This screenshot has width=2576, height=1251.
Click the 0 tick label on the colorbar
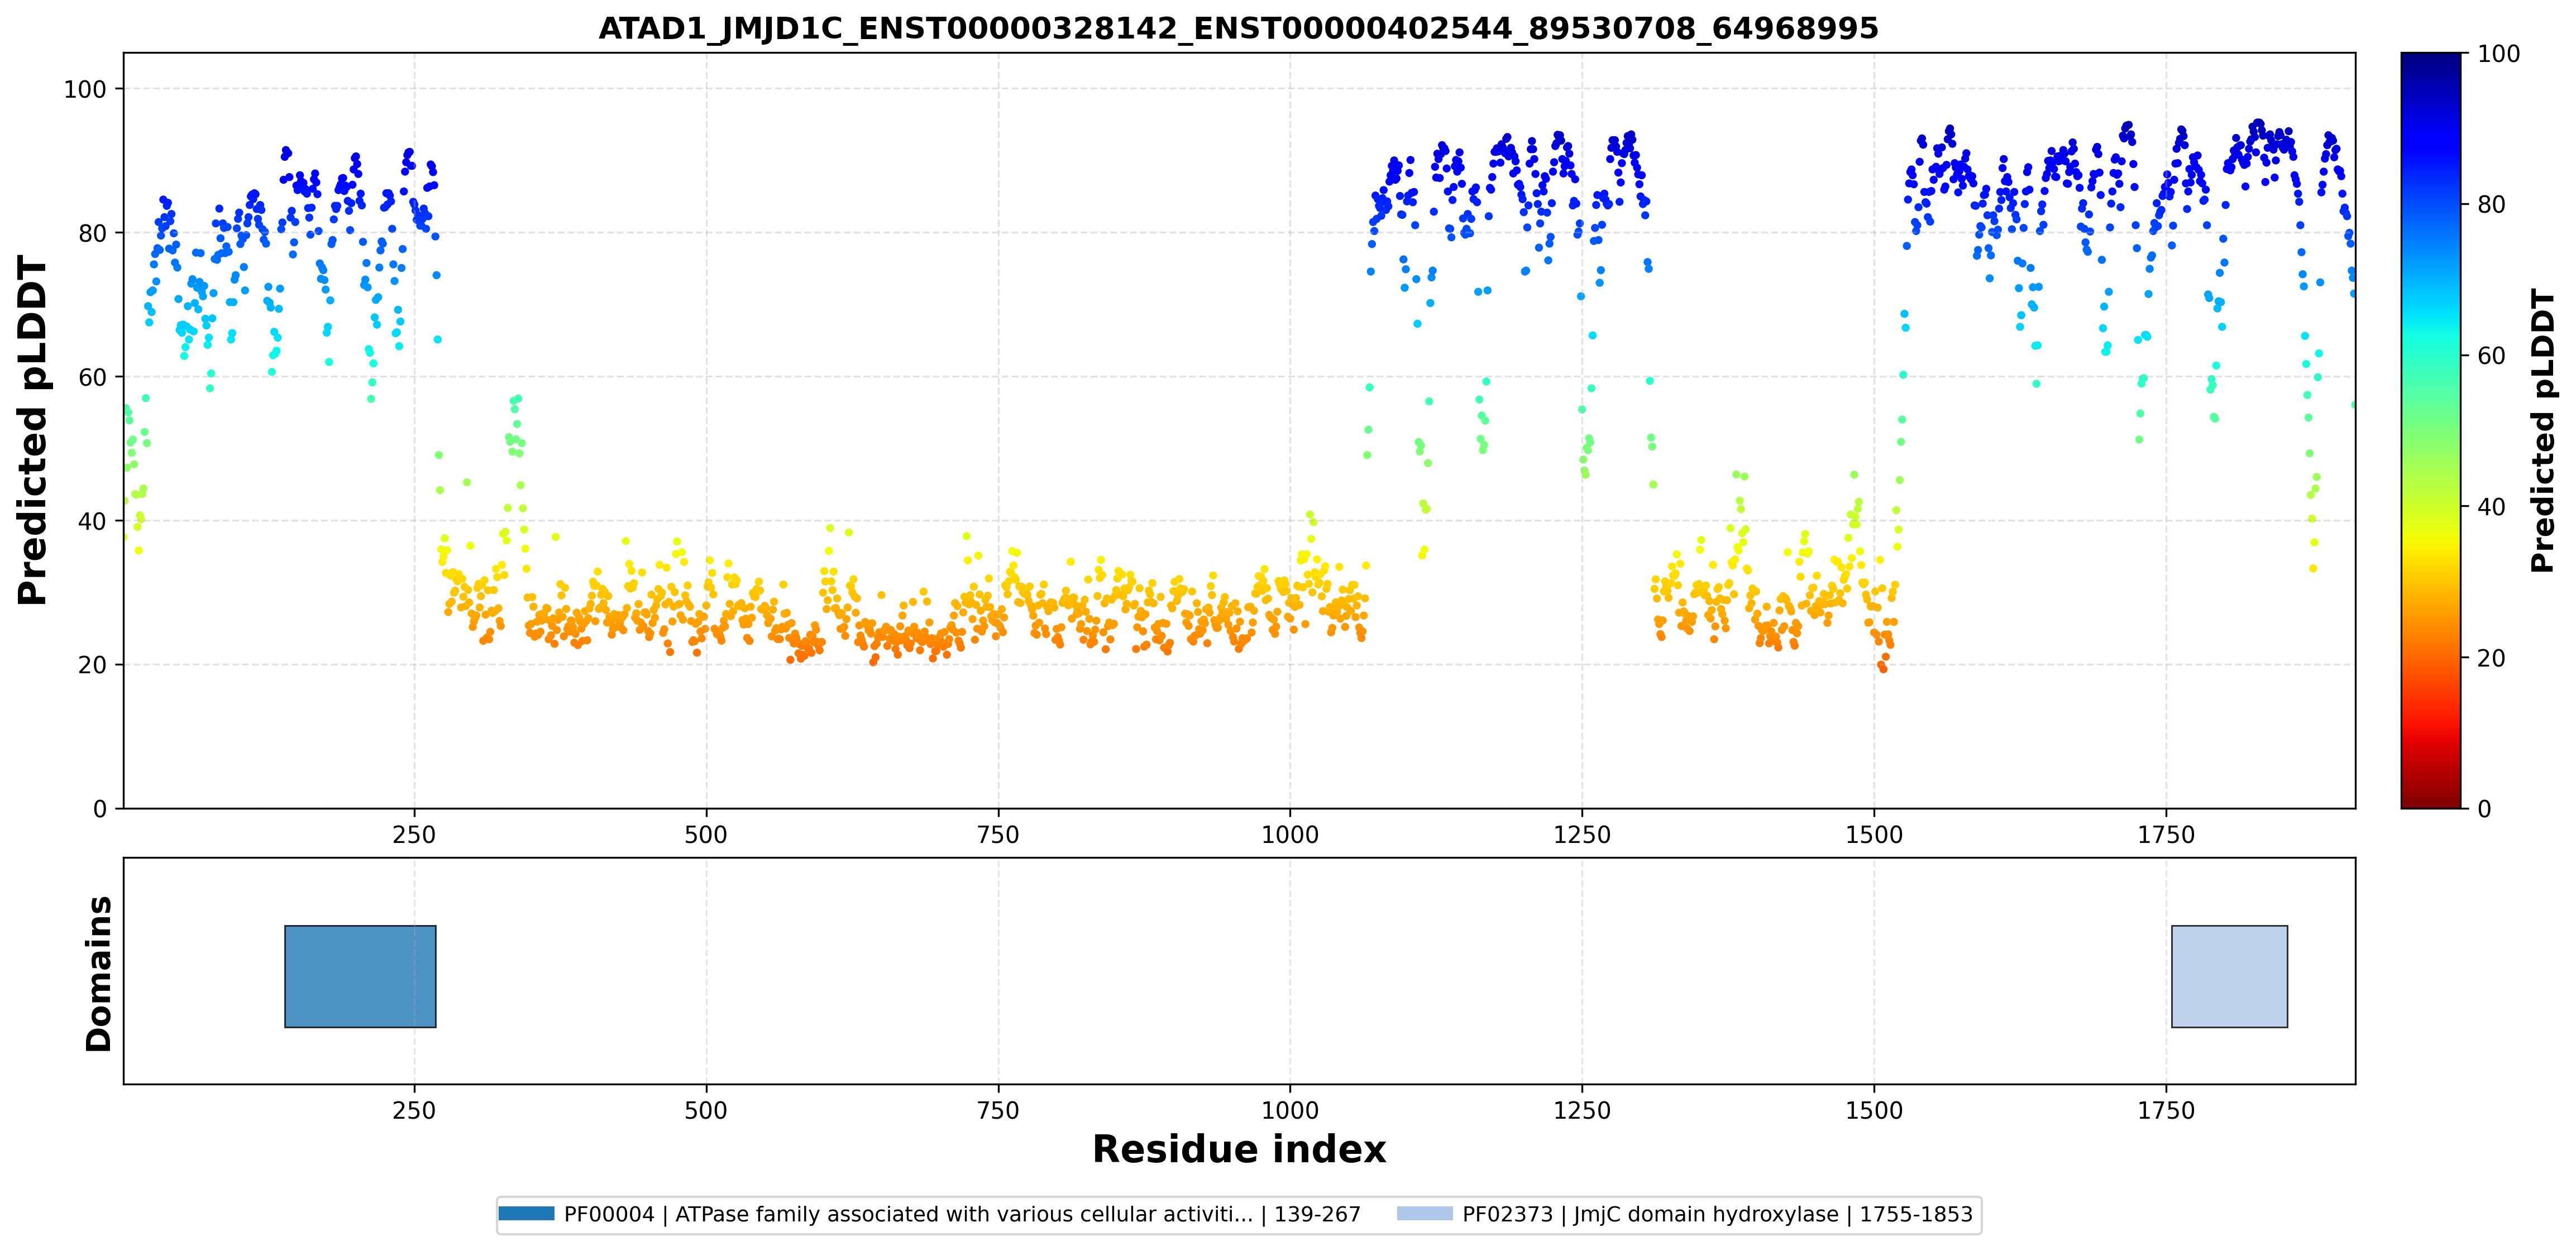click(2484, 808)
